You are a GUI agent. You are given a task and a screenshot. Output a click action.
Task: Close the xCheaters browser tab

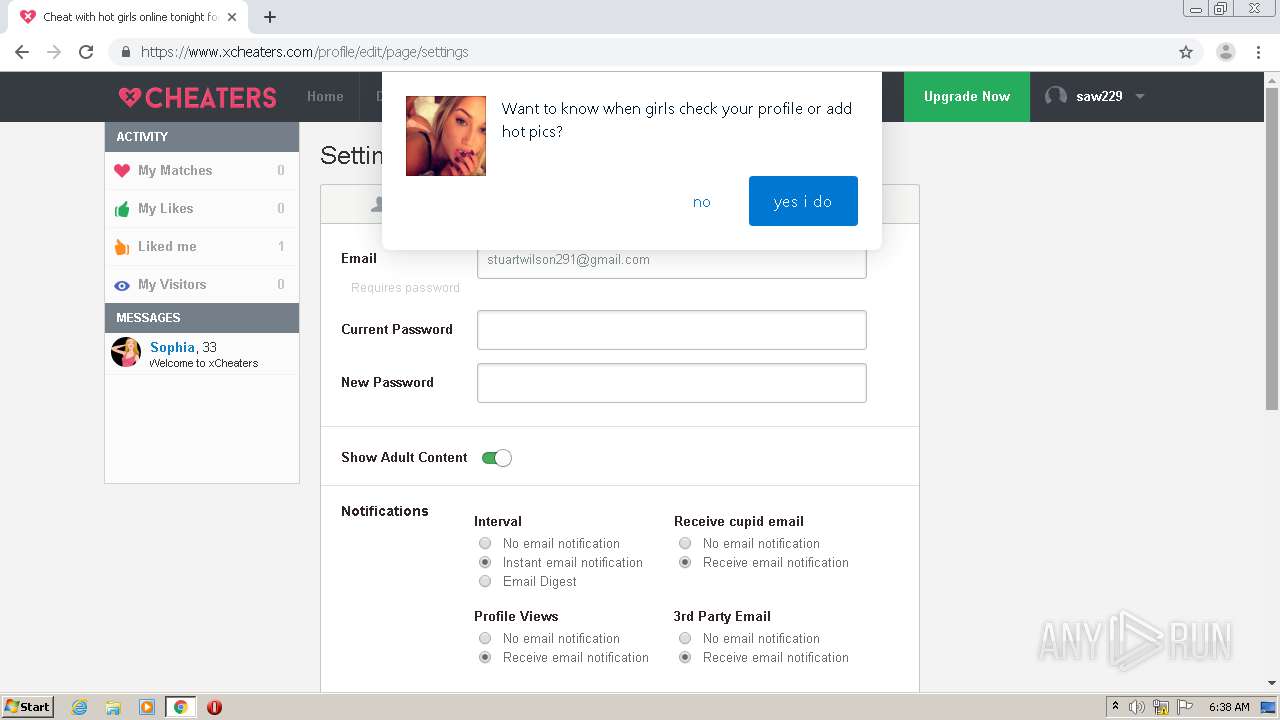[x=232, y=17]
